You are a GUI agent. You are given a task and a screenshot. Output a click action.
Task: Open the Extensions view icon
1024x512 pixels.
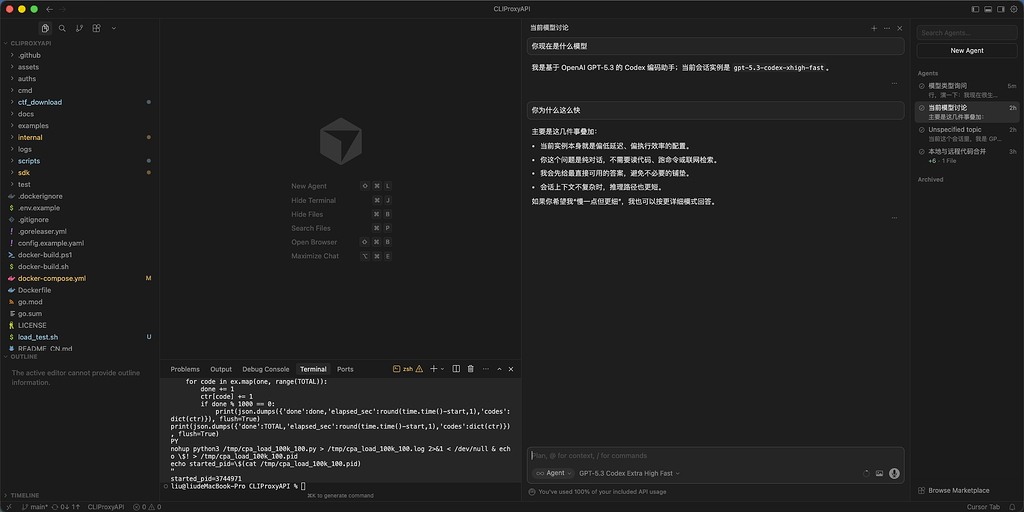point(97,28)
